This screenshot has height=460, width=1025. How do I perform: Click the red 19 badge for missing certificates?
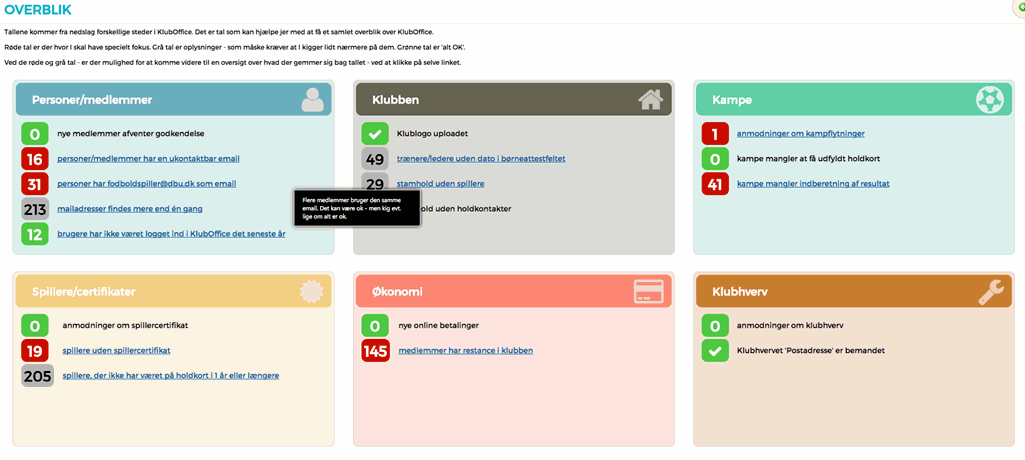(35, 350)
